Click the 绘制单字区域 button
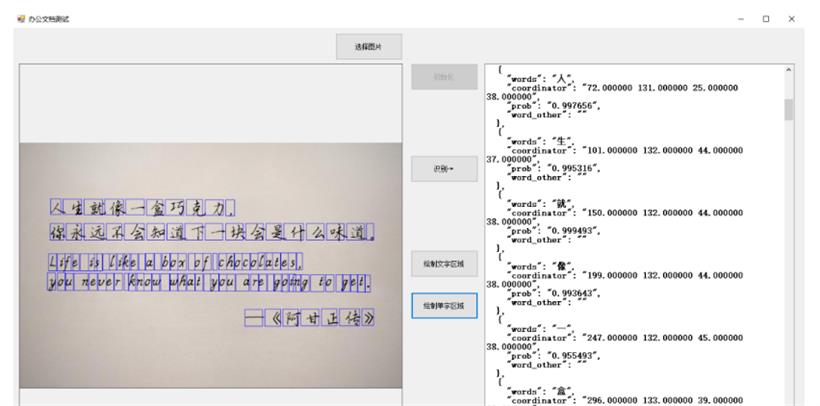This screenshot has width=820, height=406. pyautogui.click(x=444, y=306)
